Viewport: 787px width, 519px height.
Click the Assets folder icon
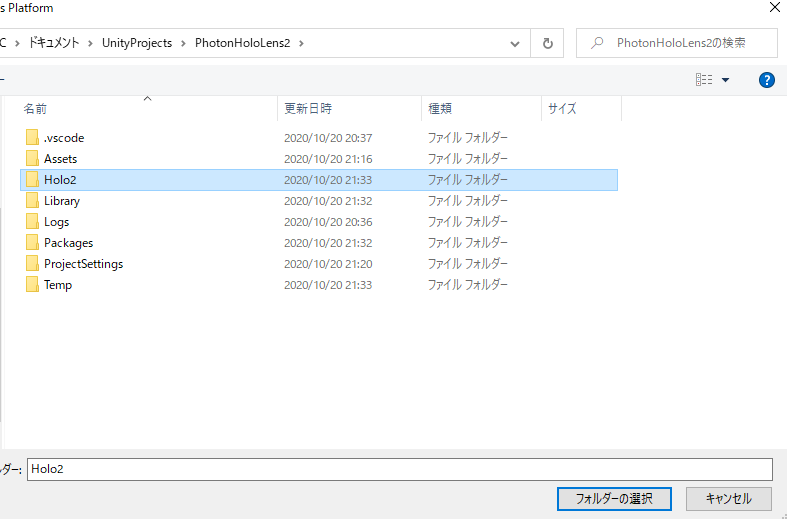point(32,159)
